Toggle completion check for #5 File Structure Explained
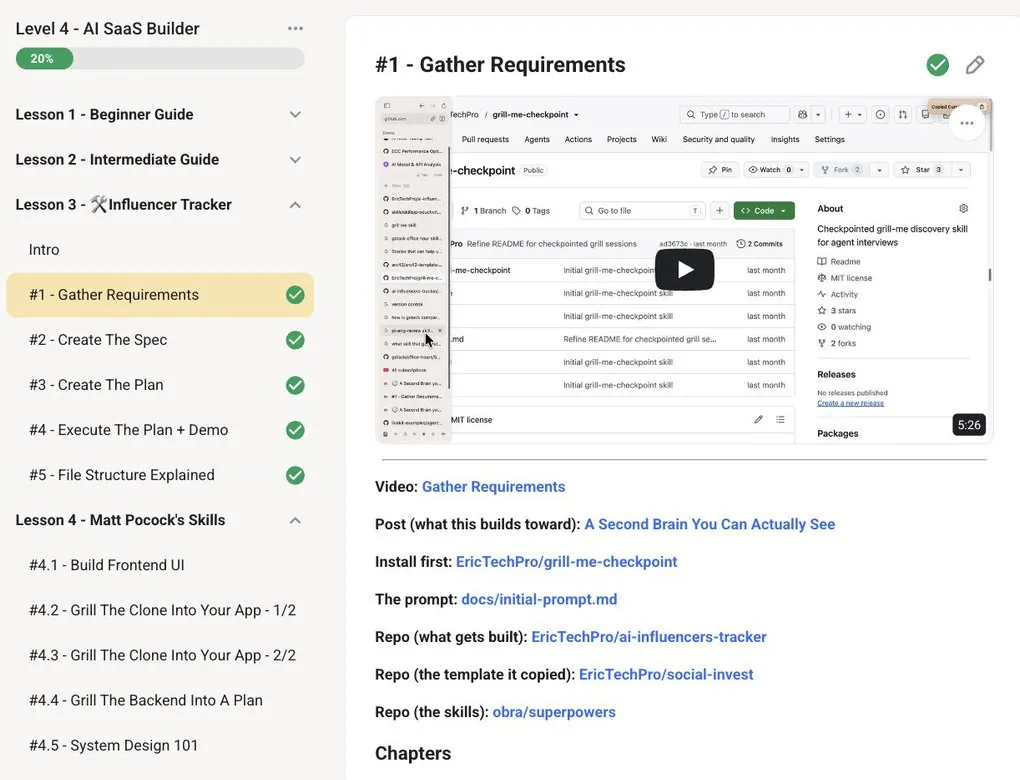The width and height of the screenshot is (1020, 780). tap(295, 475)
